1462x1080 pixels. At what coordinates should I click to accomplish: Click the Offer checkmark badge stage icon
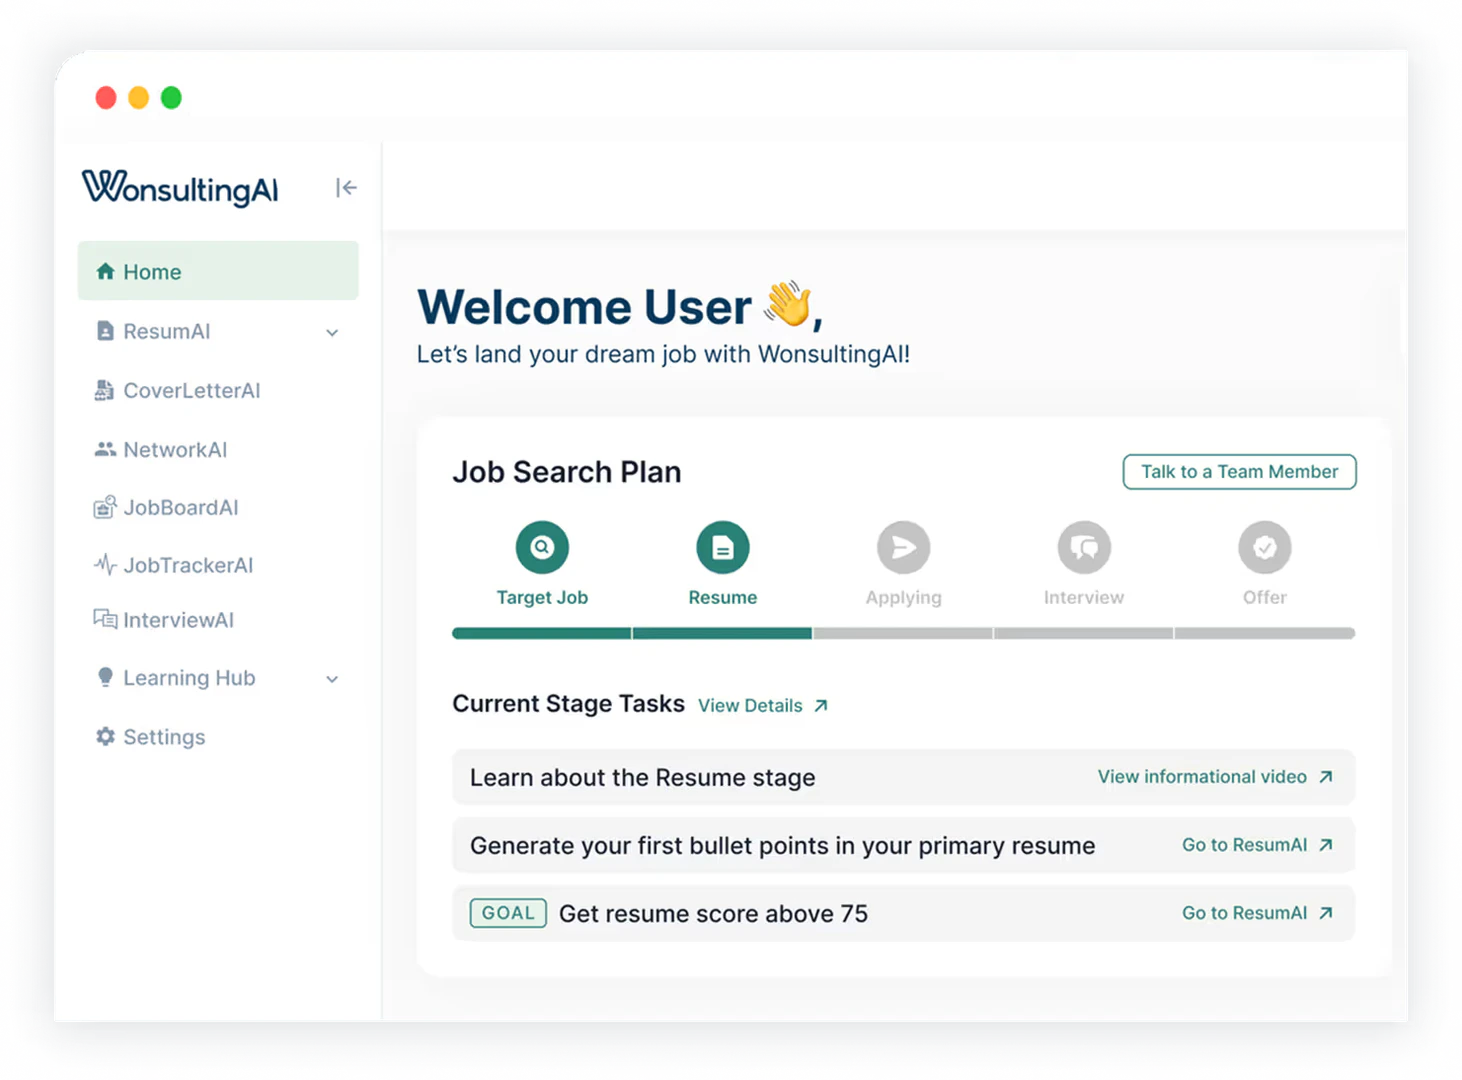click(x=1264, y=547)
